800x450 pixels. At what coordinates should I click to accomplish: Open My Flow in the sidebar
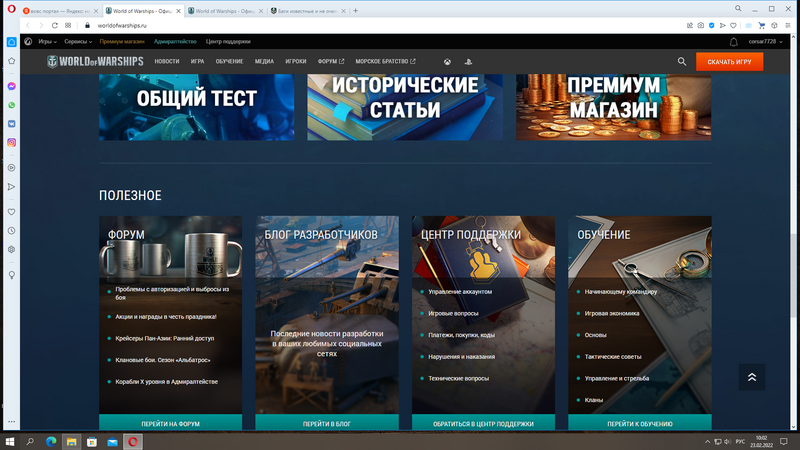point(11,187)
